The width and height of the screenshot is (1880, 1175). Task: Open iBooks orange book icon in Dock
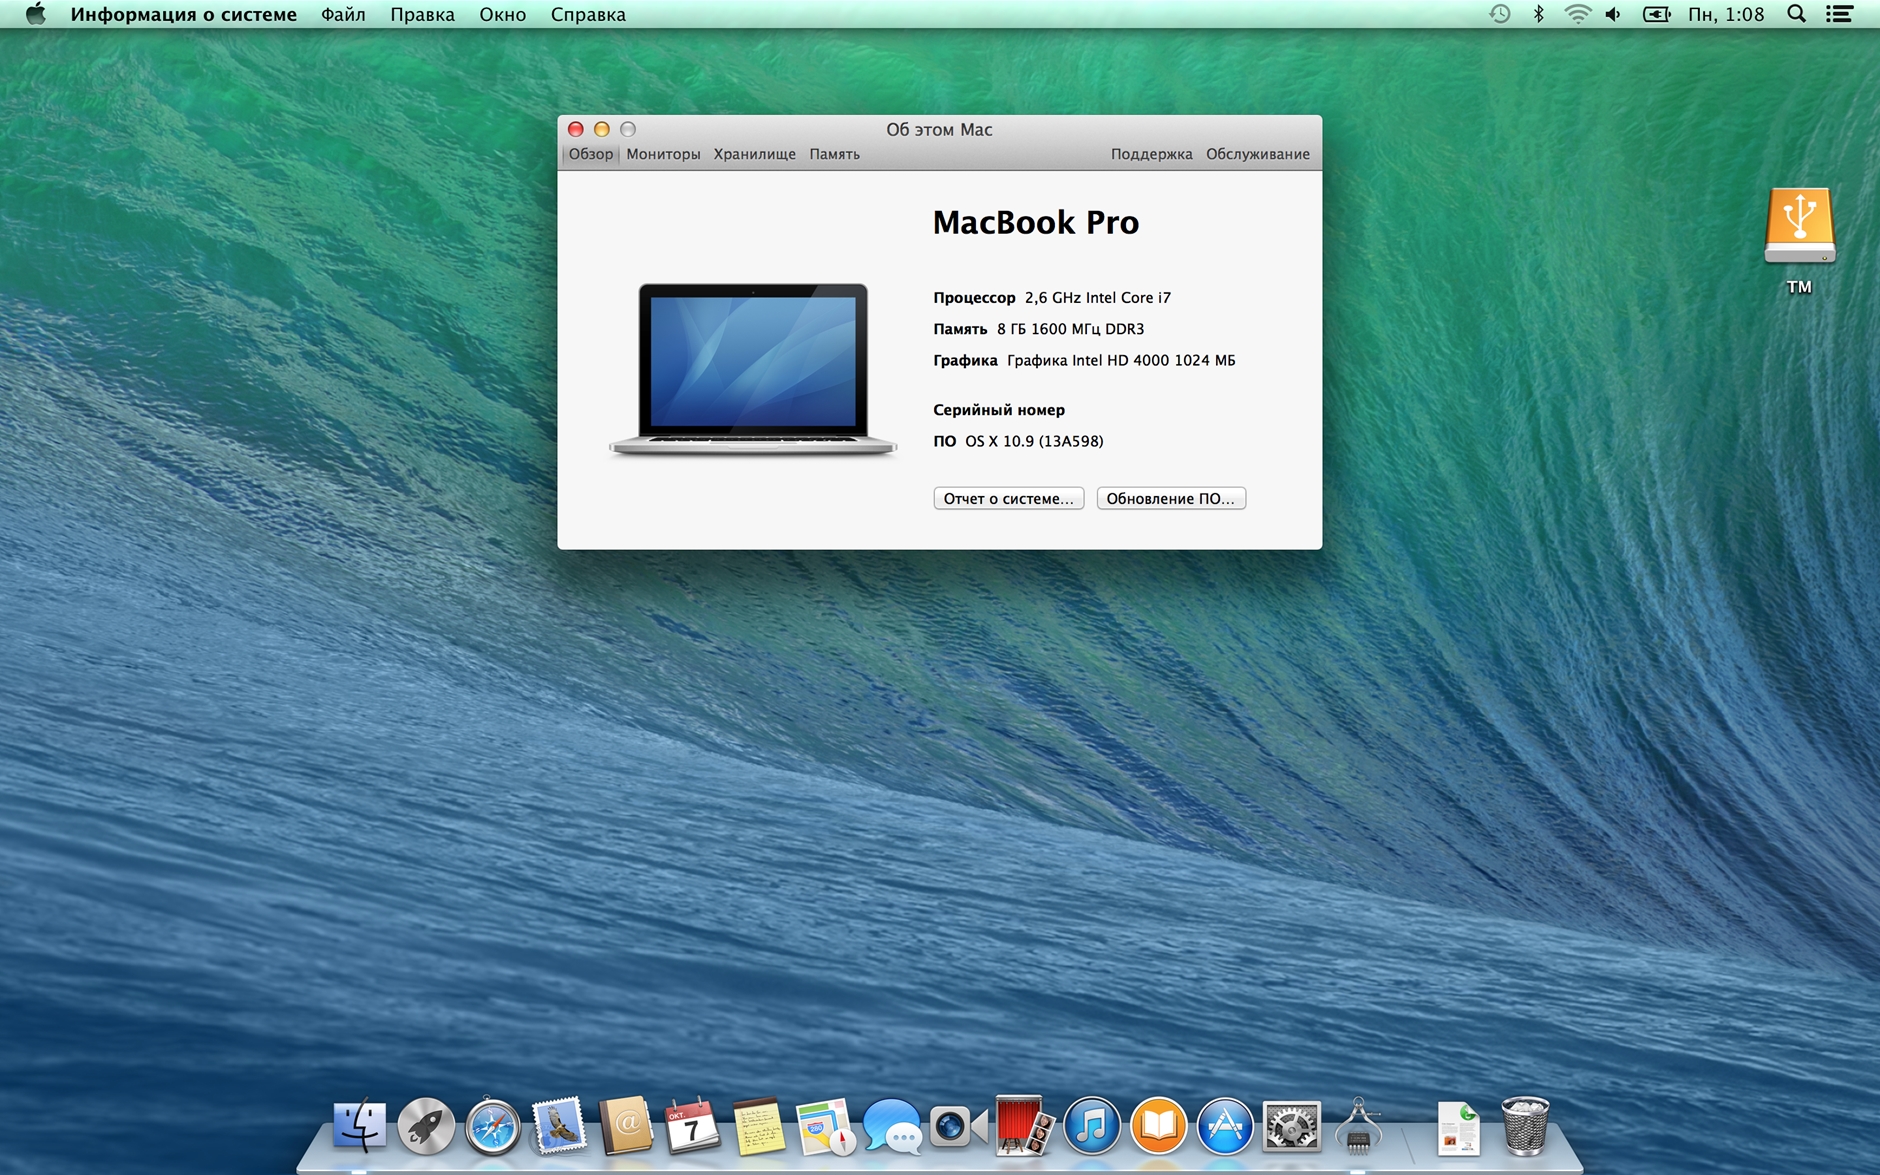point(1158,1126)
